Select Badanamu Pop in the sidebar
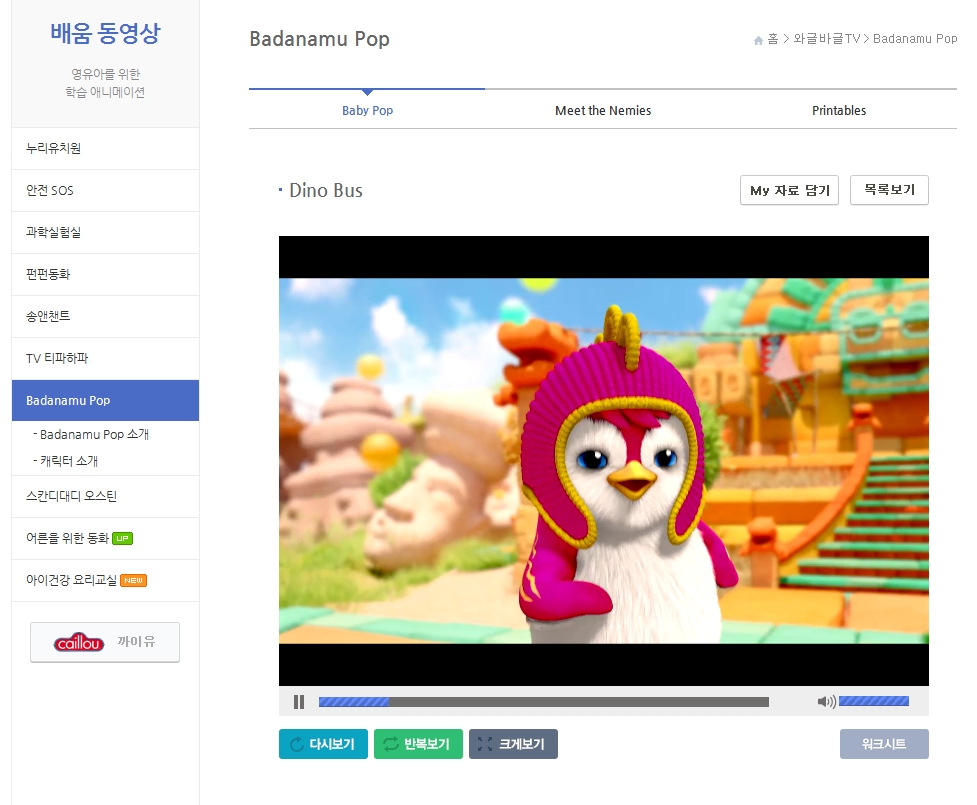 (105, 401)
